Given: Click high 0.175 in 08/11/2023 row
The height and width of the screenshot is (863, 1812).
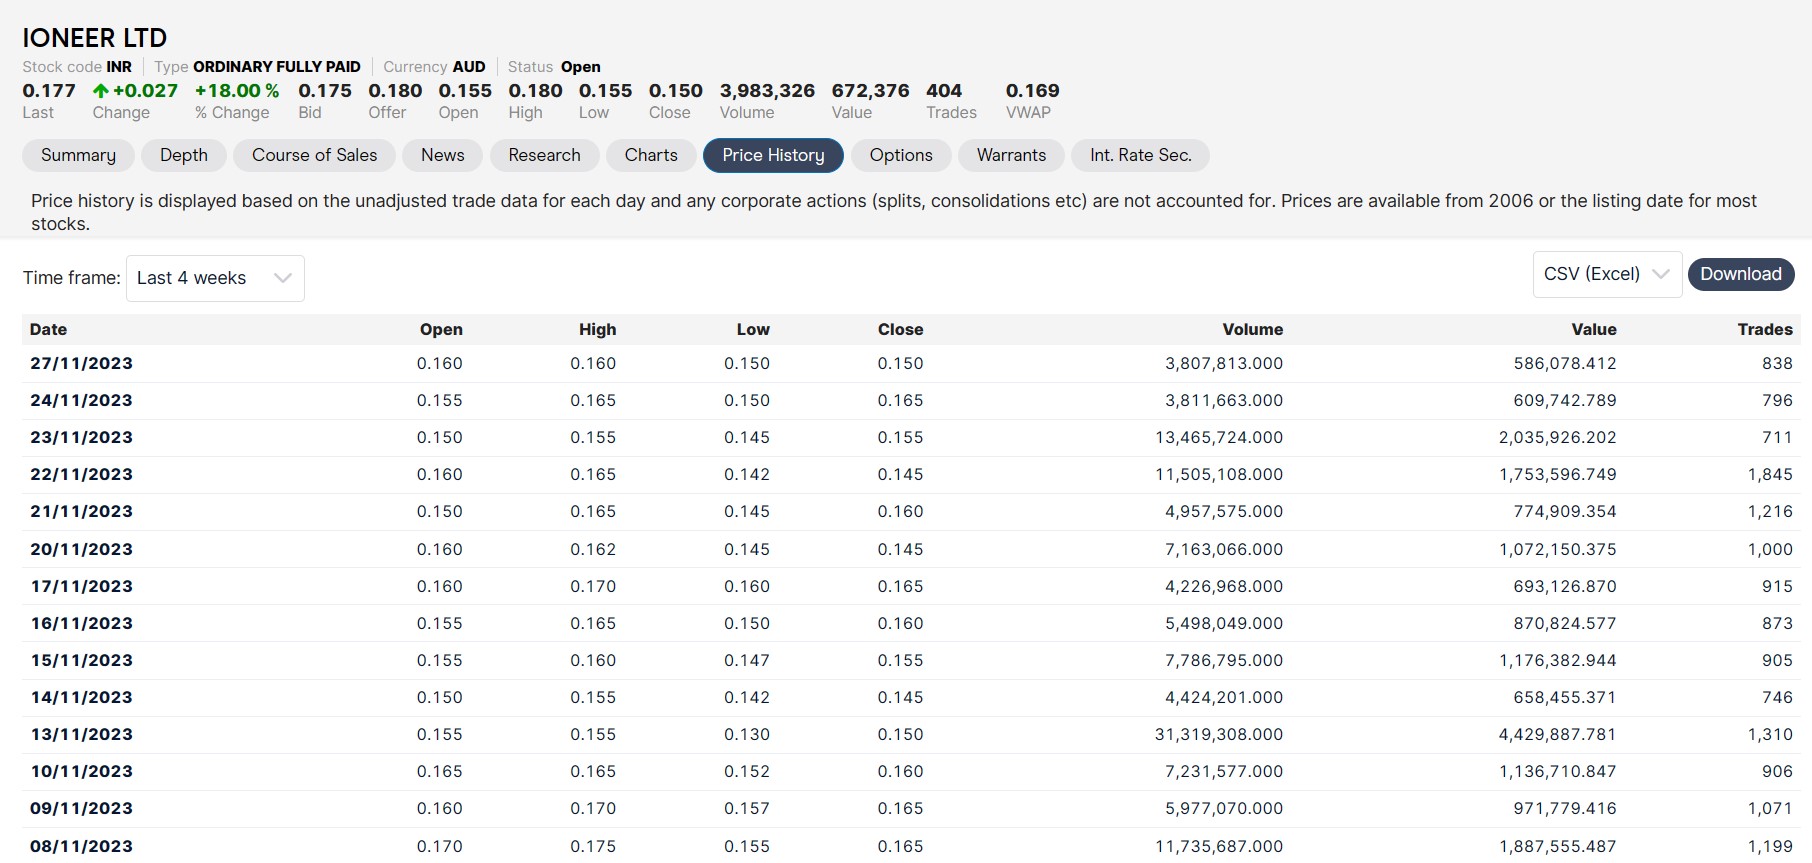Looking at the screenshot, I should click(x=593, y=846).
